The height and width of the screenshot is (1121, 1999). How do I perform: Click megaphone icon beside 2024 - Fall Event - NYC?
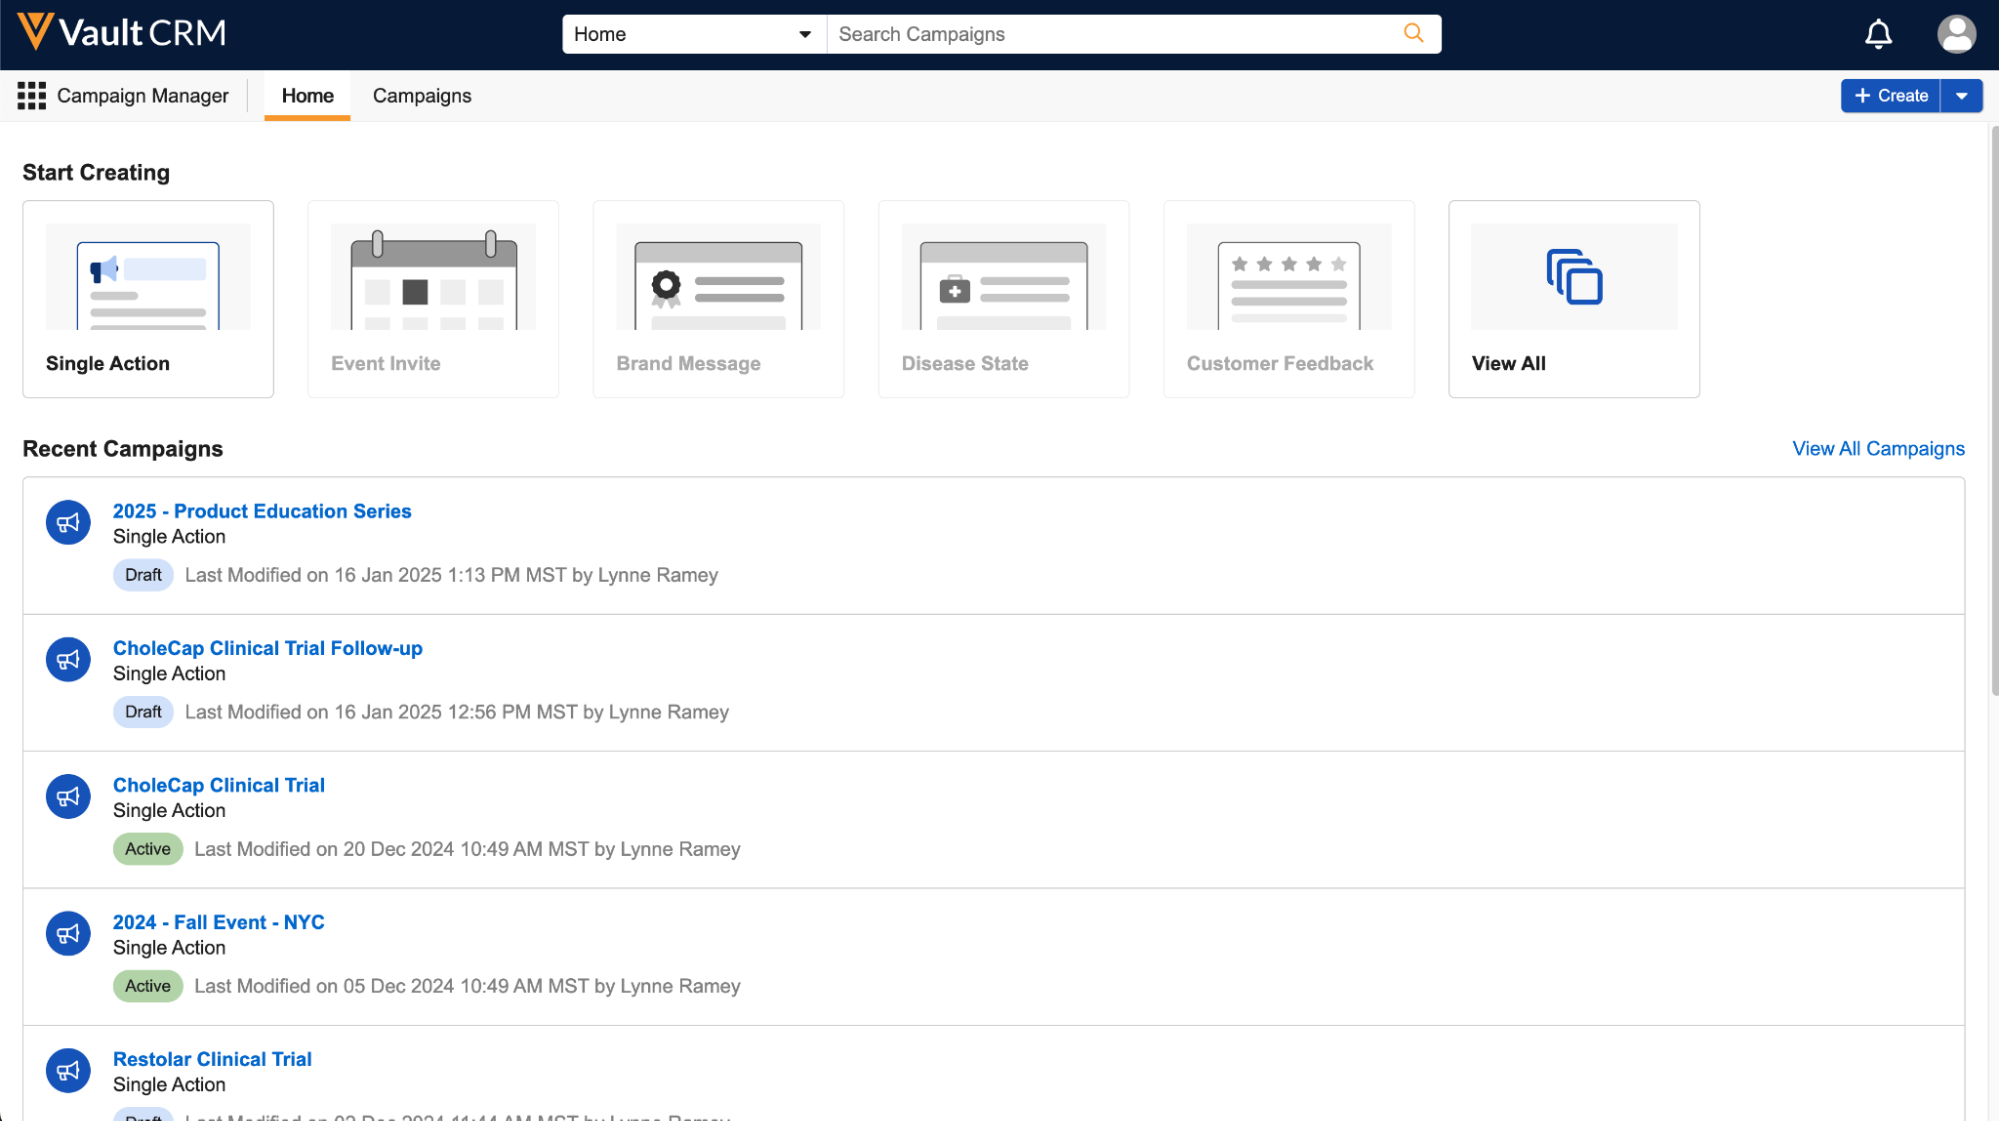pos(68,934)
